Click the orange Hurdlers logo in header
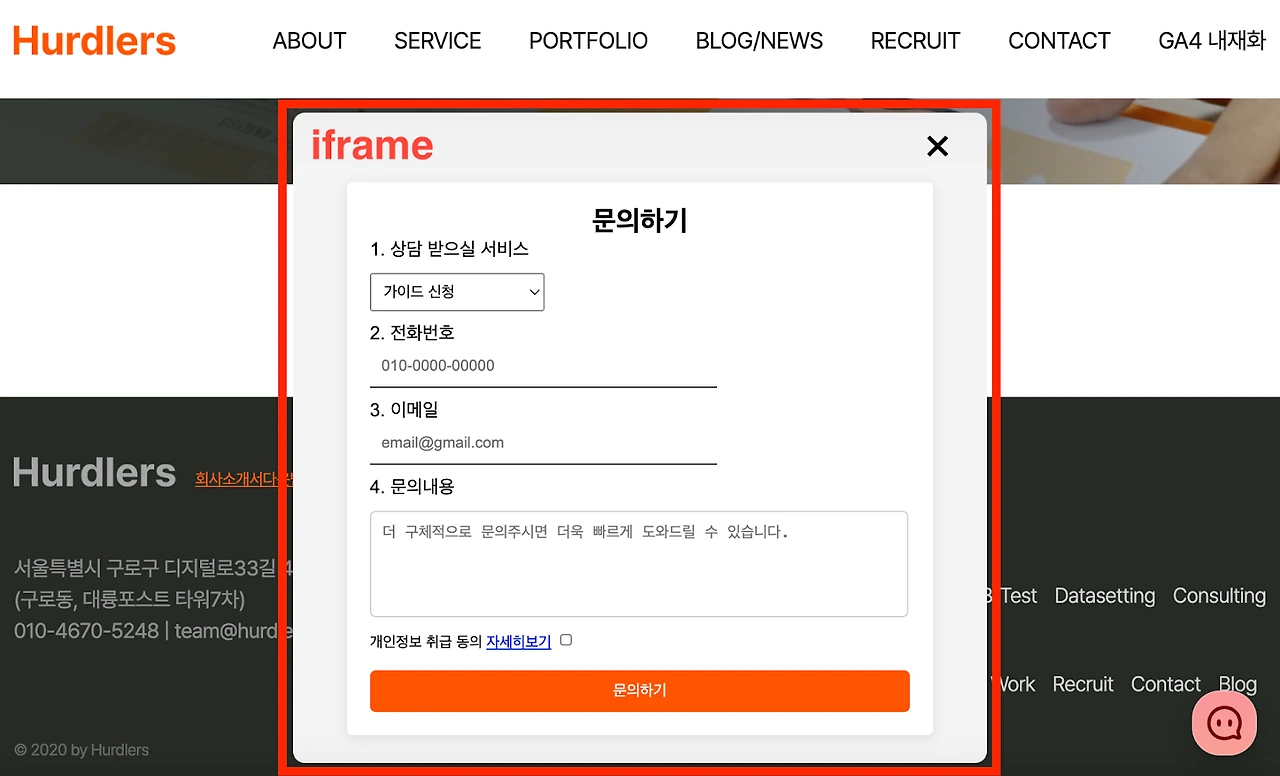The image size is (1280, 776). 94,40
